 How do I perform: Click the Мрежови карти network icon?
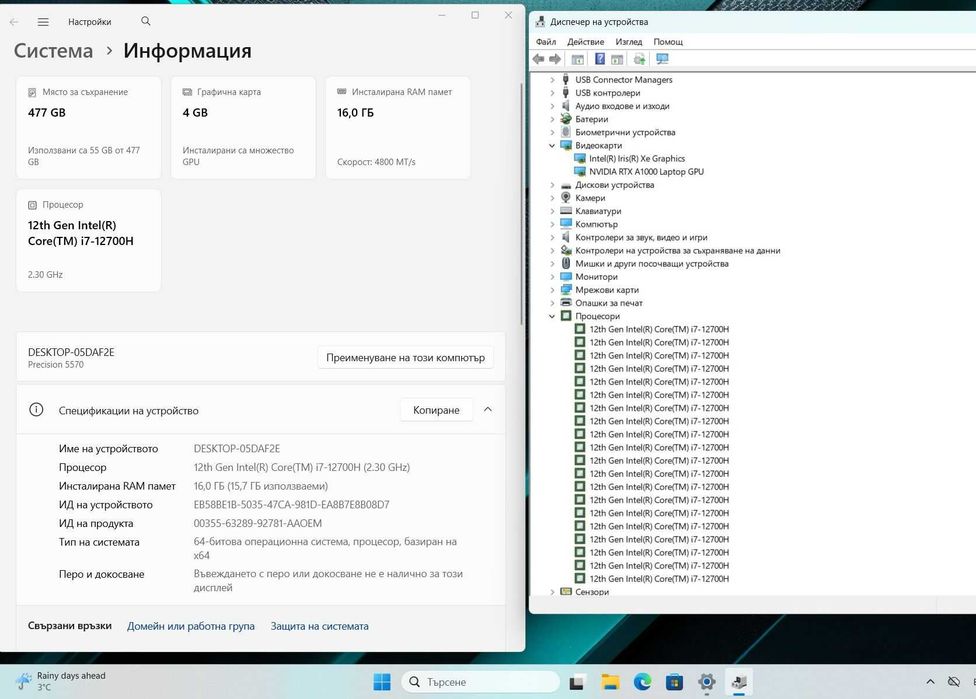pos(566,289)
